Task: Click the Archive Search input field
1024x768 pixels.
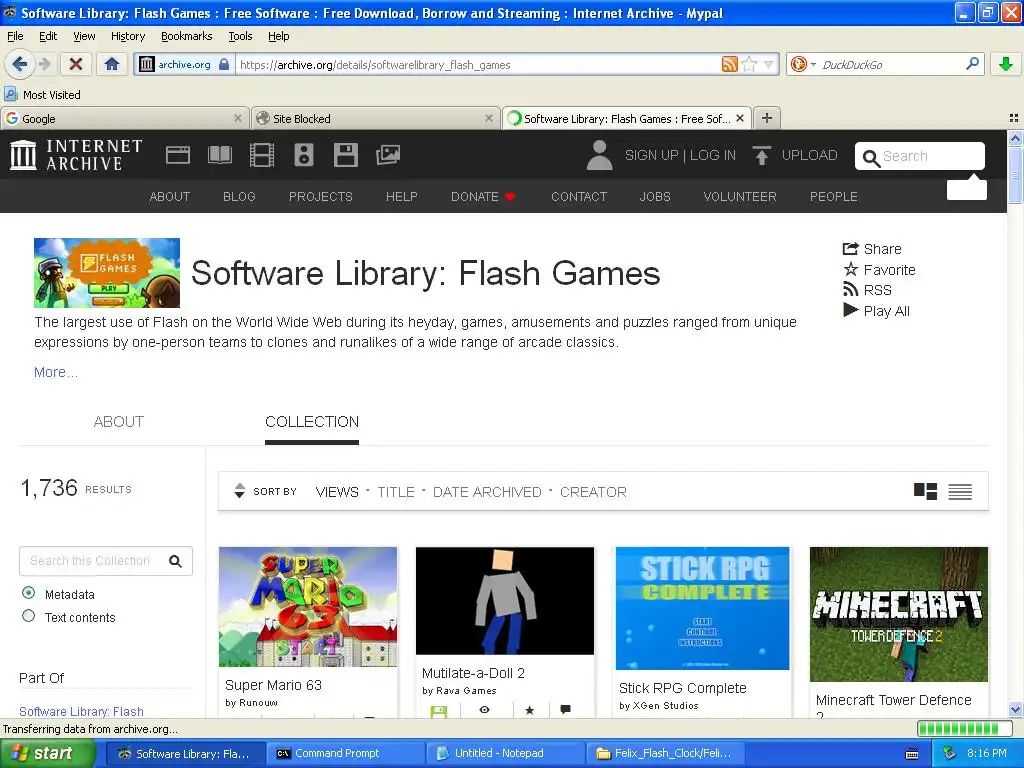Action: (920, 155)
